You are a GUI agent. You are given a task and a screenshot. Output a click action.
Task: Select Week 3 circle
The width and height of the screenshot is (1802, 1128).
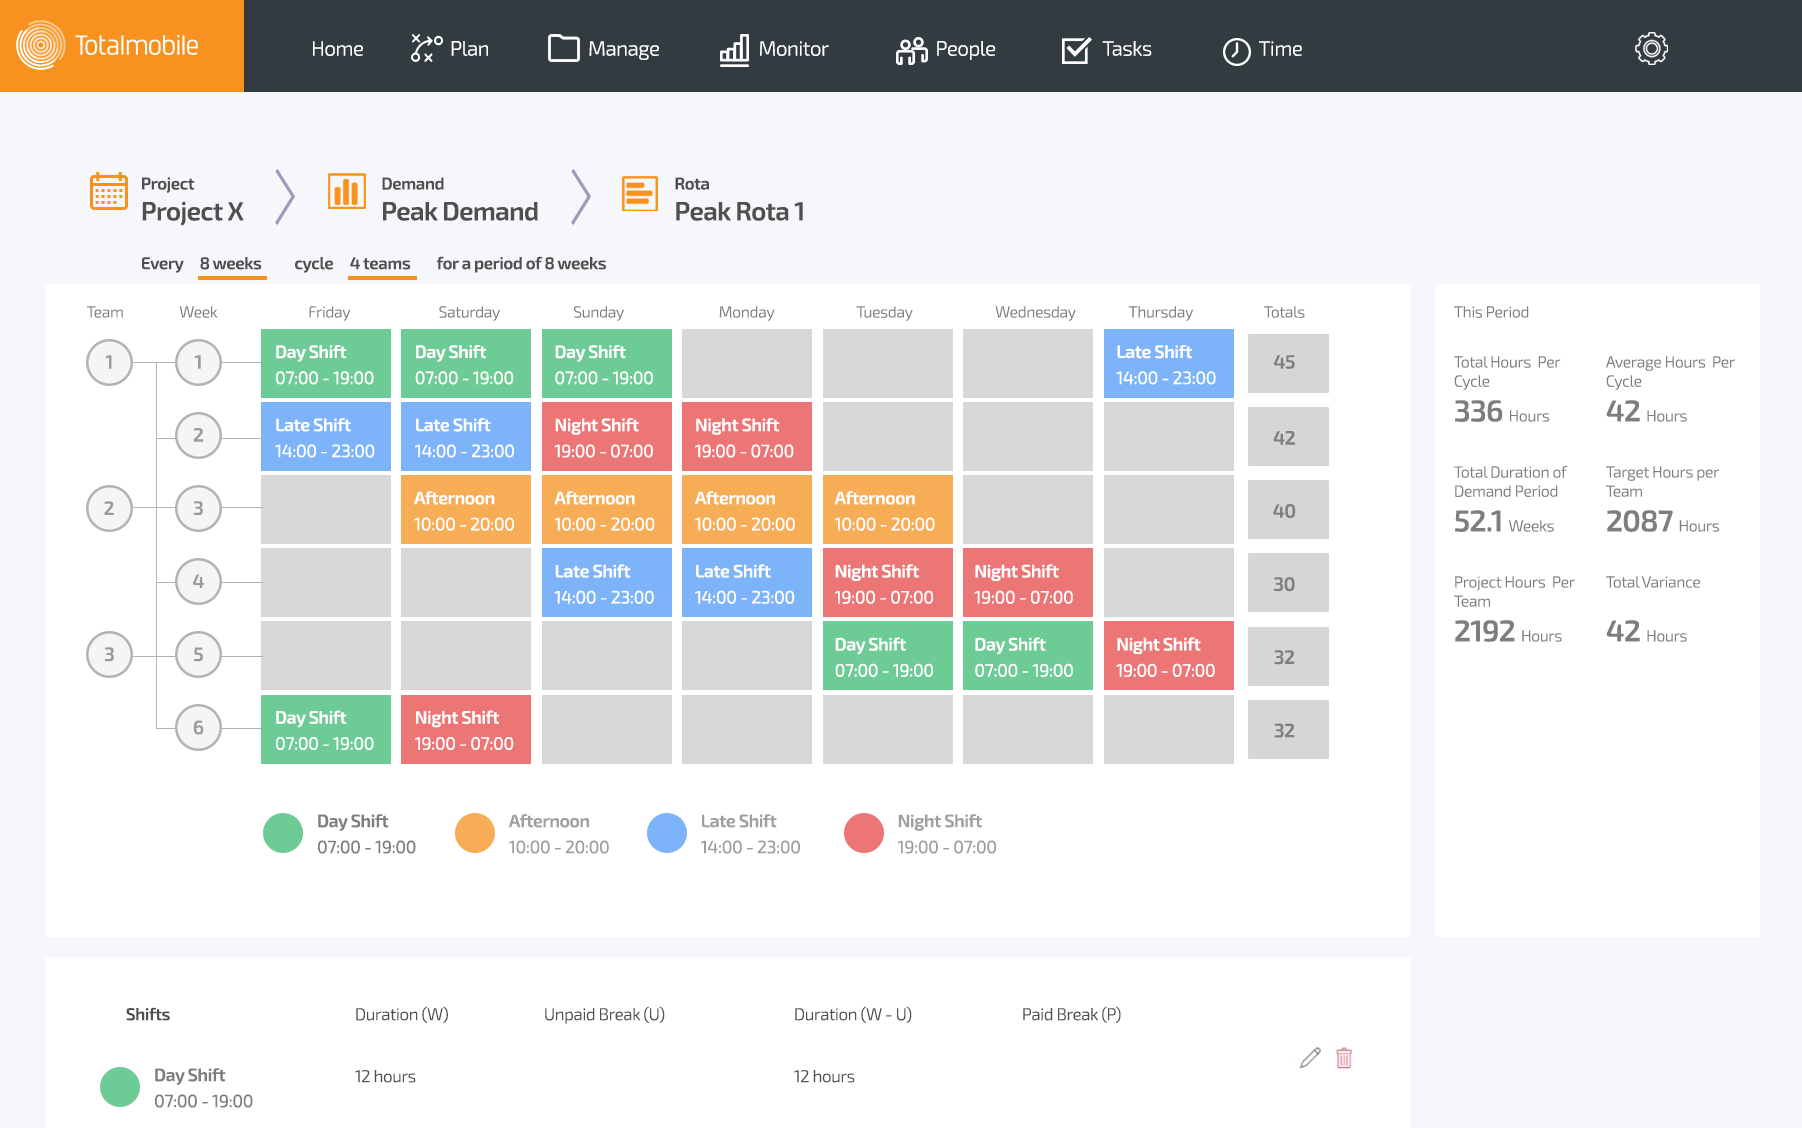point(198,508)
